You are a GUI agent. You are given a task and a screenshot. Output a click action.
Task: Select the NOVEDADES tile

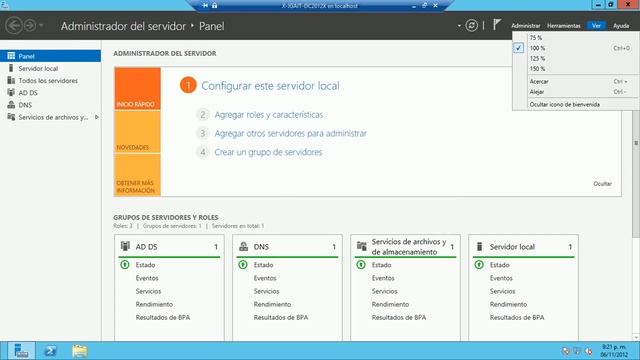tap(138, 132)
